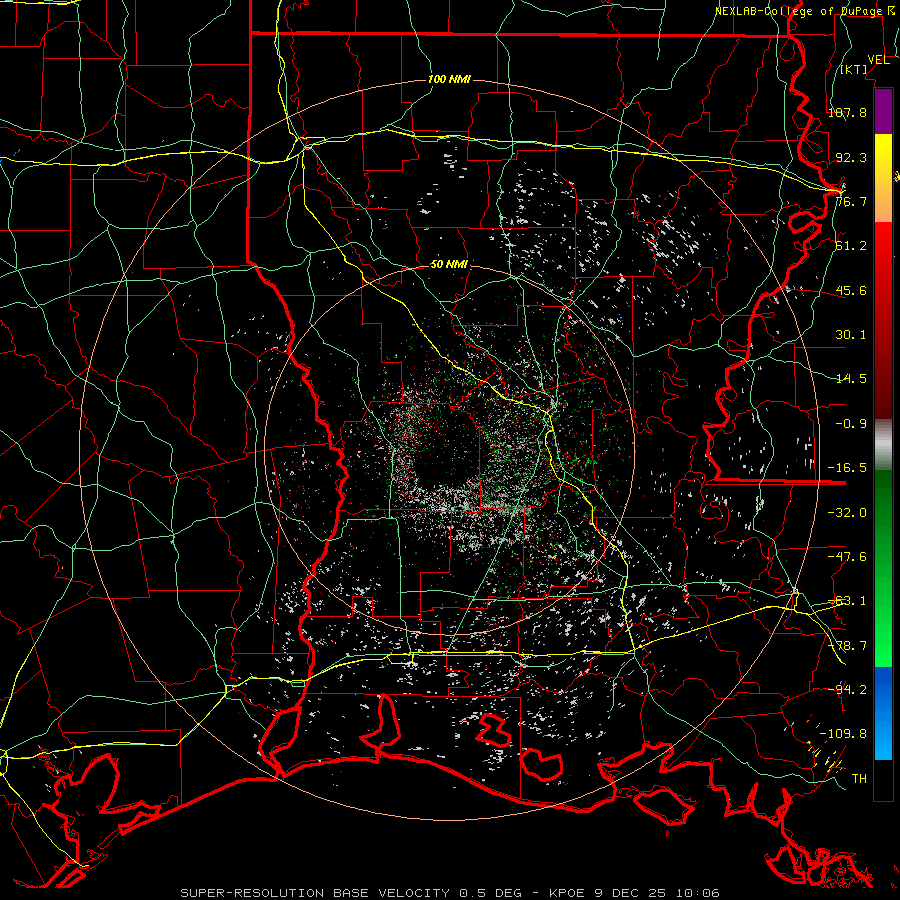
Task: Click the 100 NMI range ring label
Action: click(449, 79)
